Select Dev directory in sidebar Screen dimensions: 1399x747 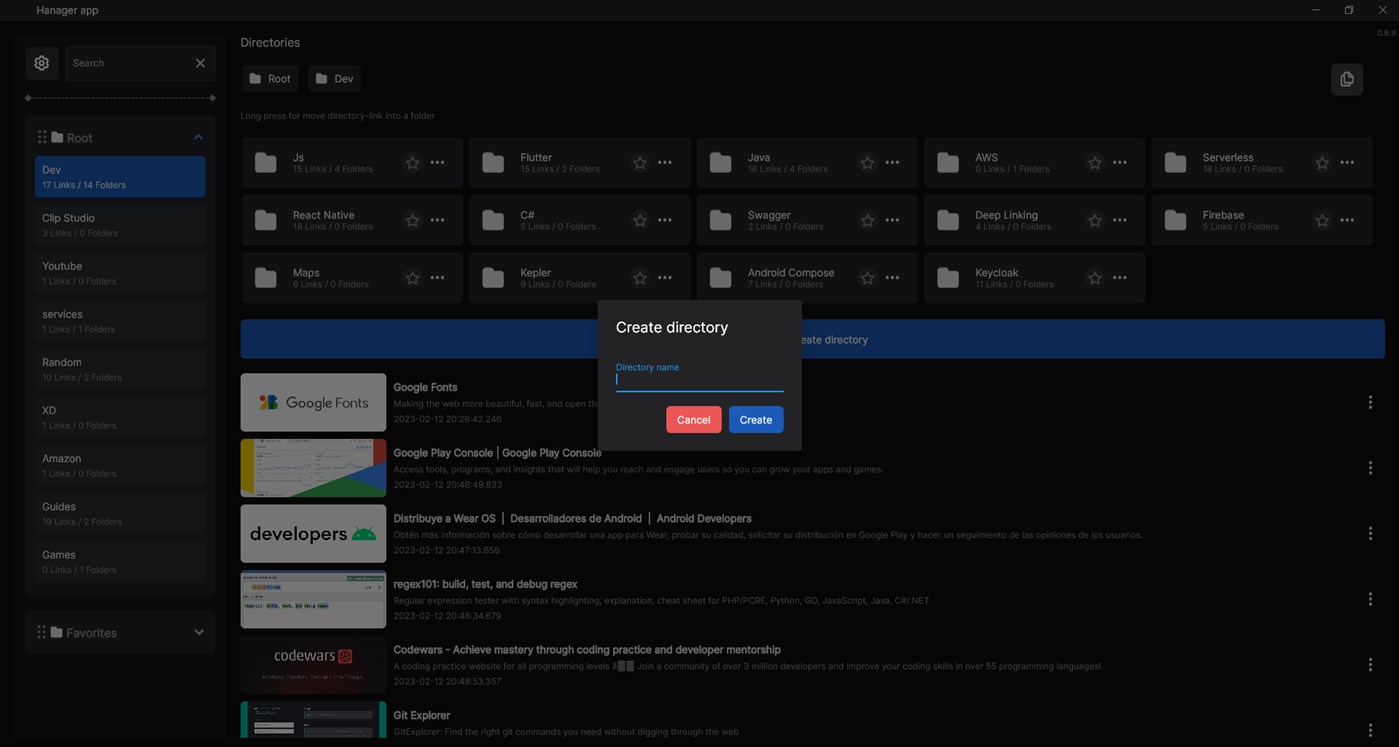120,177
